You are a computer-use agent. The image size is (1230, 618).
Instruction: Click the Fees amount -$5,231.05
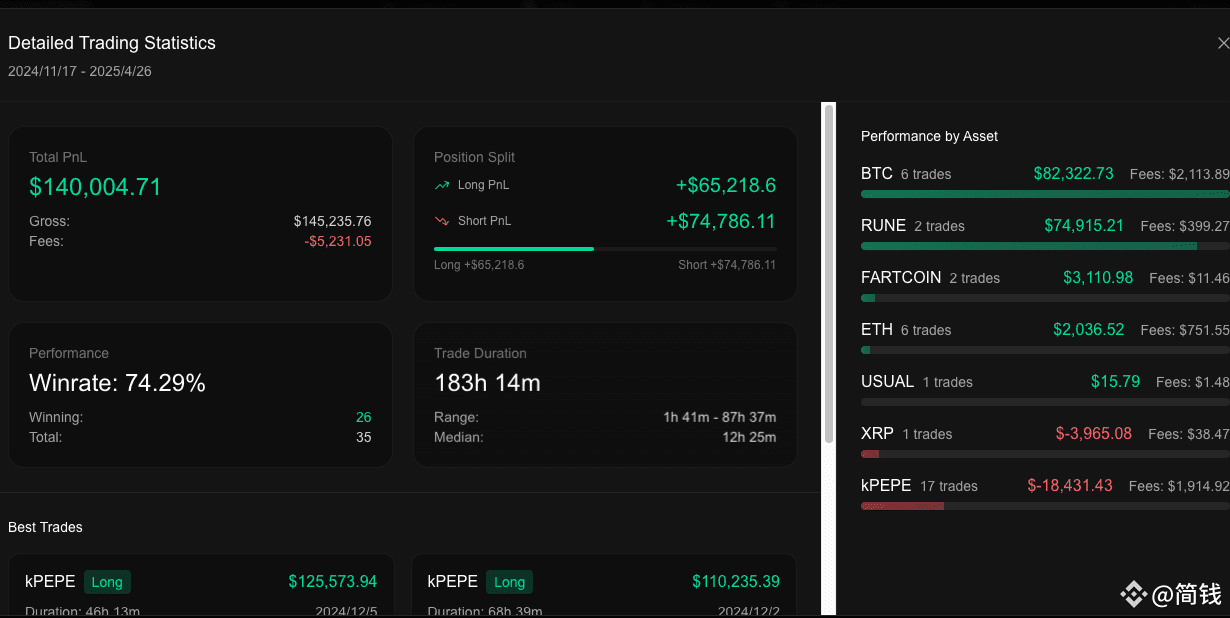click(x=338, y=241)
